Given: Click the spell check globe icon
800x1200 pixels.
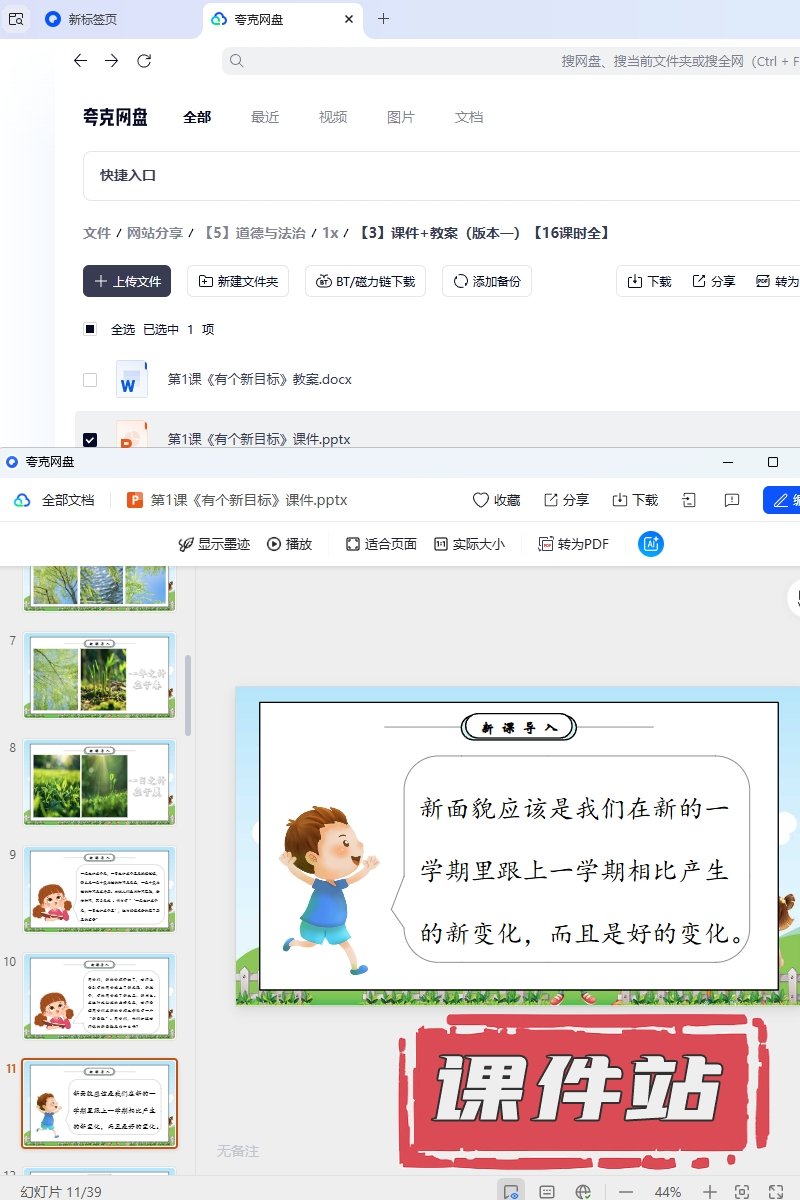Looking at the screenshot, I should pos(583,1191).
